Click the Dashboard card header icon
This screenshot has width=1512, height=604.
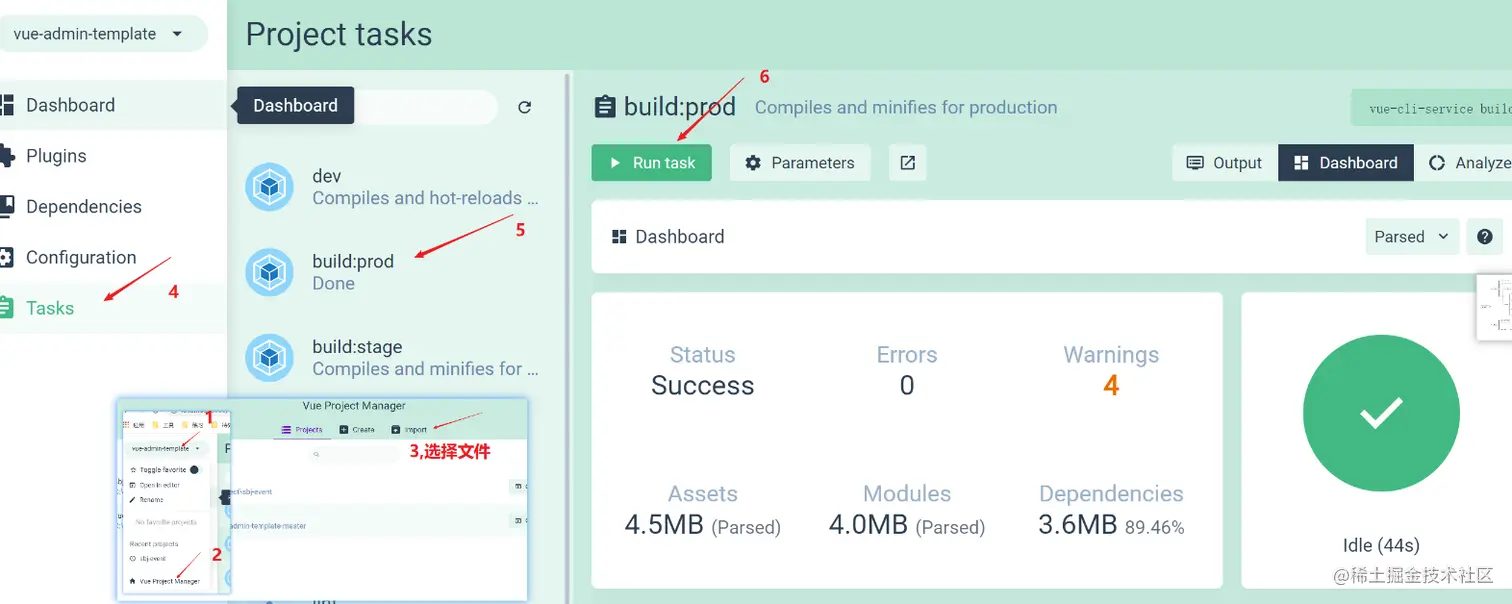[x=619, y=237]
